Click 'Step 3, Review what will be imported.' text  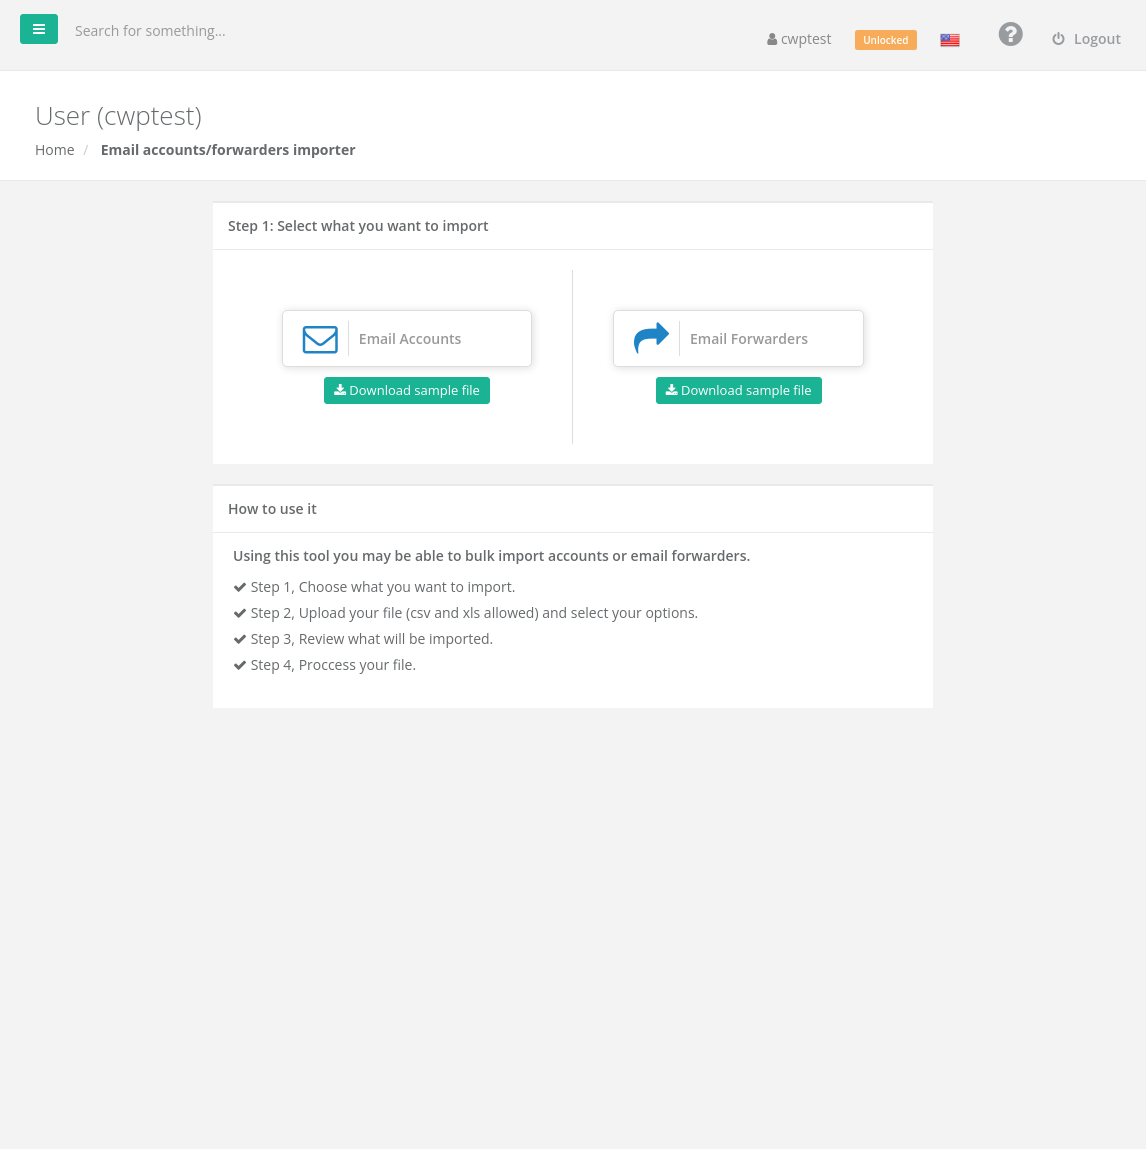[371, 639]
